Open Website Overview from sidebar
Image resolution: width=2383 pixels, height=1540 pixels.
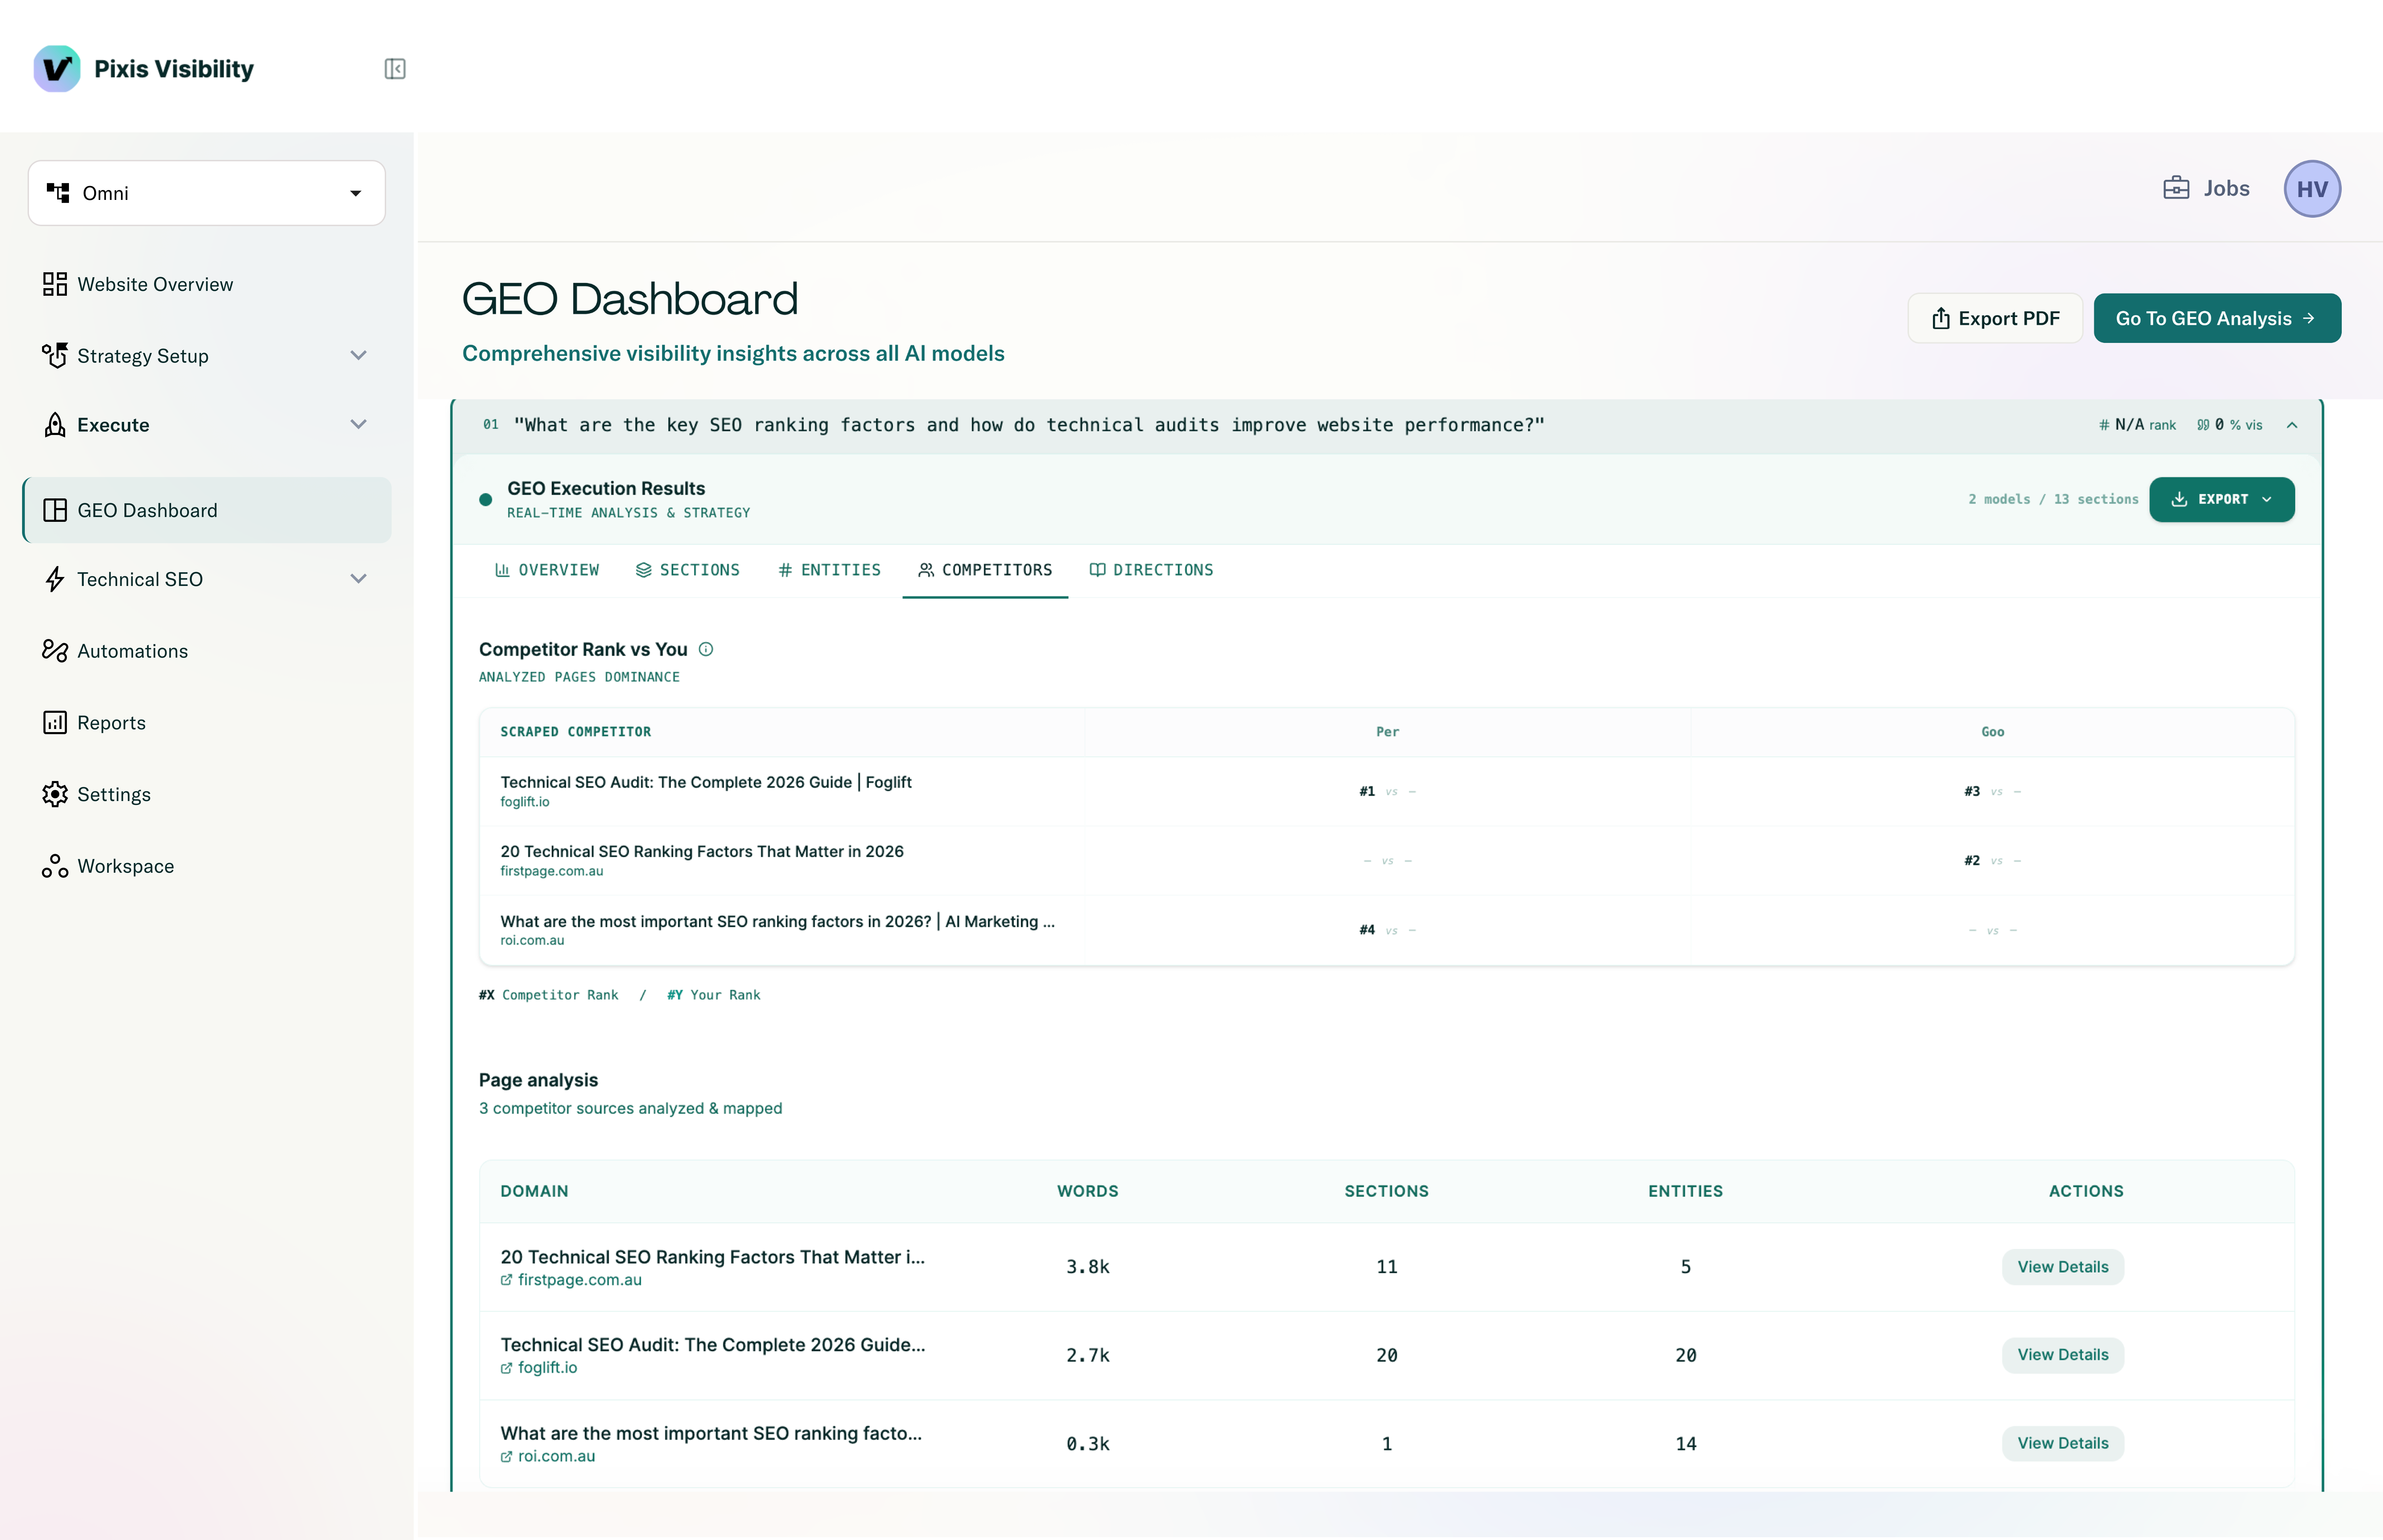155,284
